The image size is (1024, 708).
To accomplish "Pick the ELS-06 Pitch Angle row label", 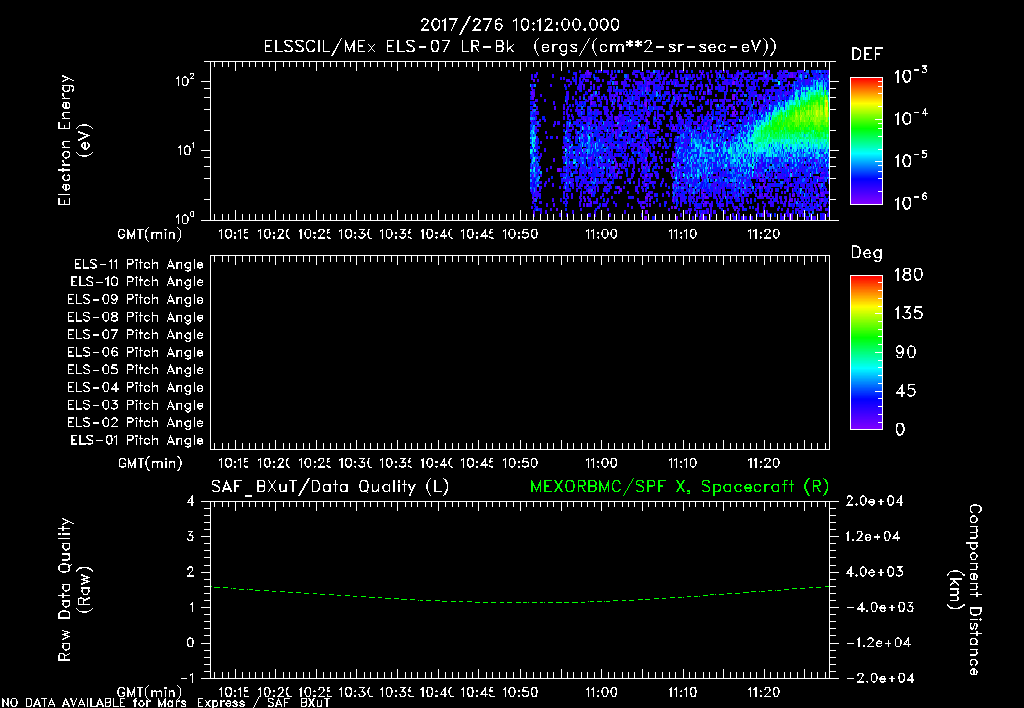I will (135, 353).
